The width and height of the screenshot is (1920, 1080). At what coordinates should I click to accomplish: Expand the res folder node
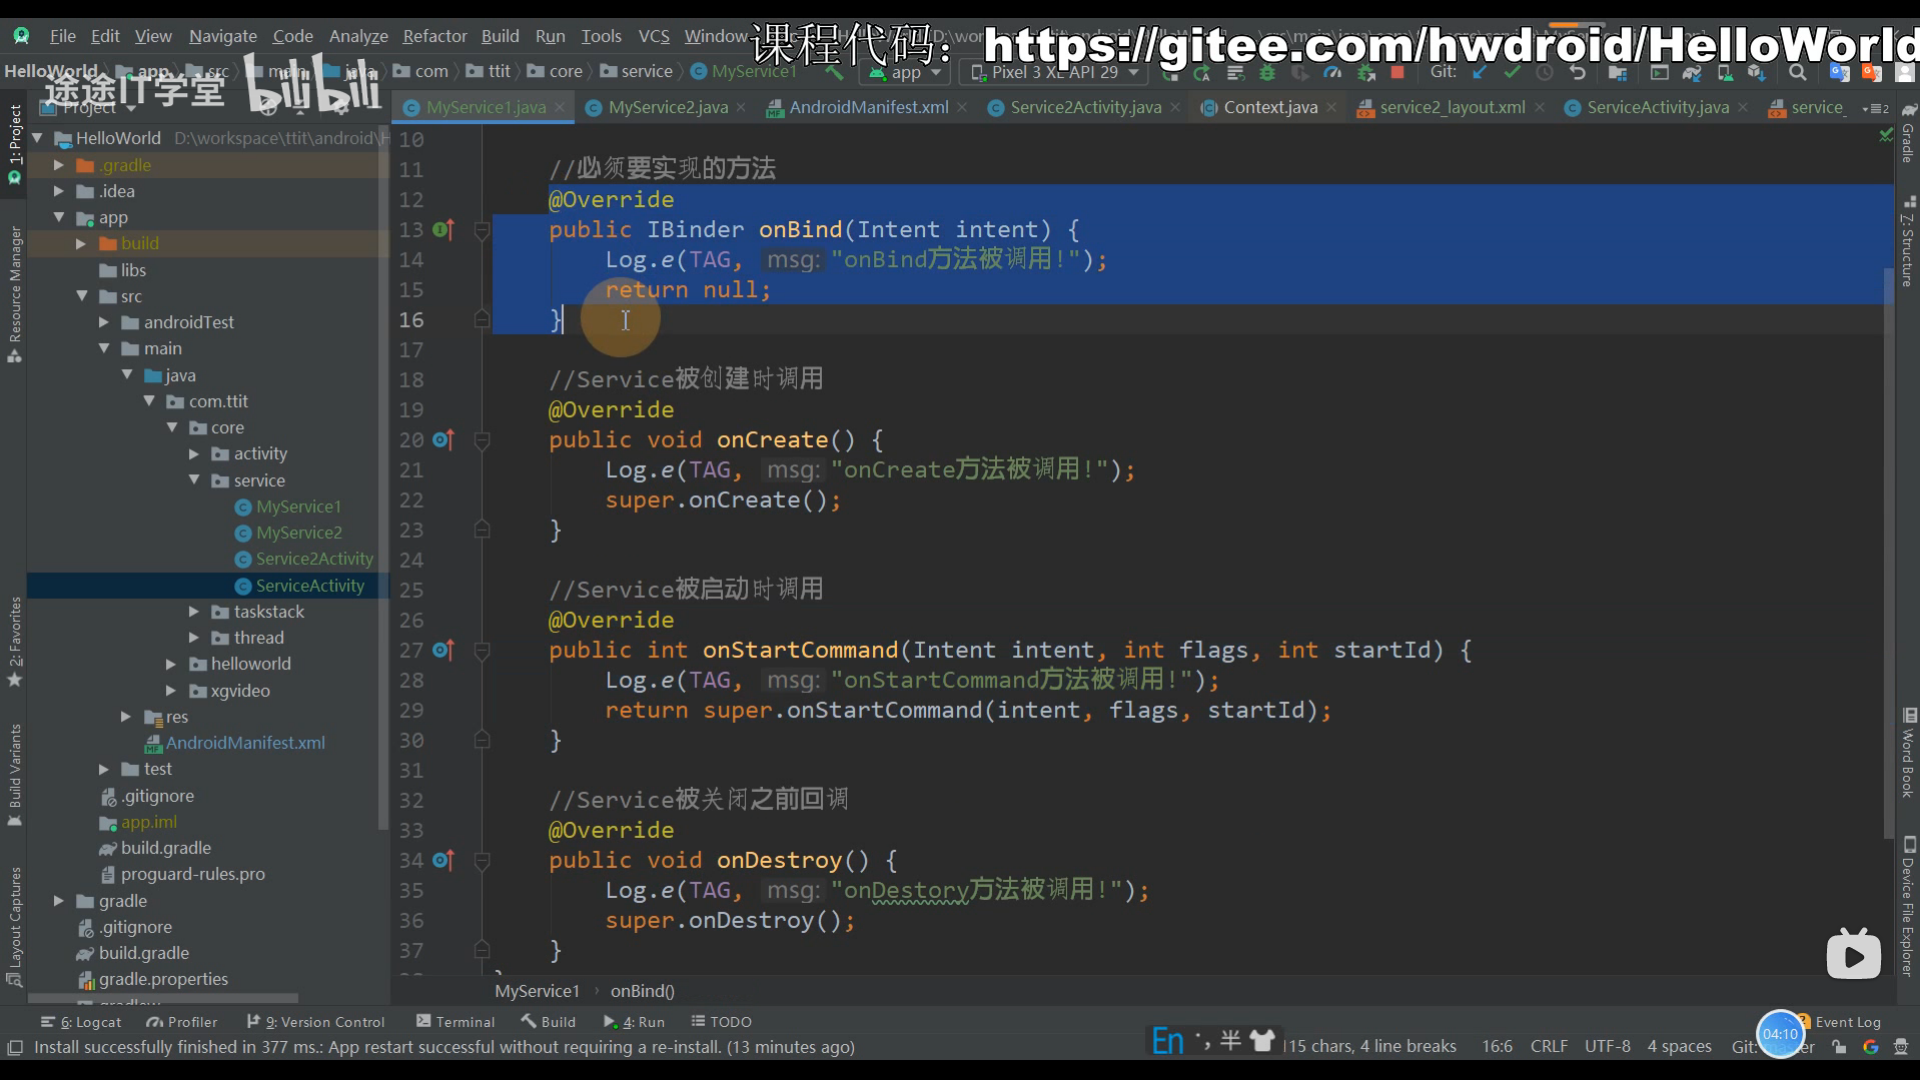click(126, 717)
